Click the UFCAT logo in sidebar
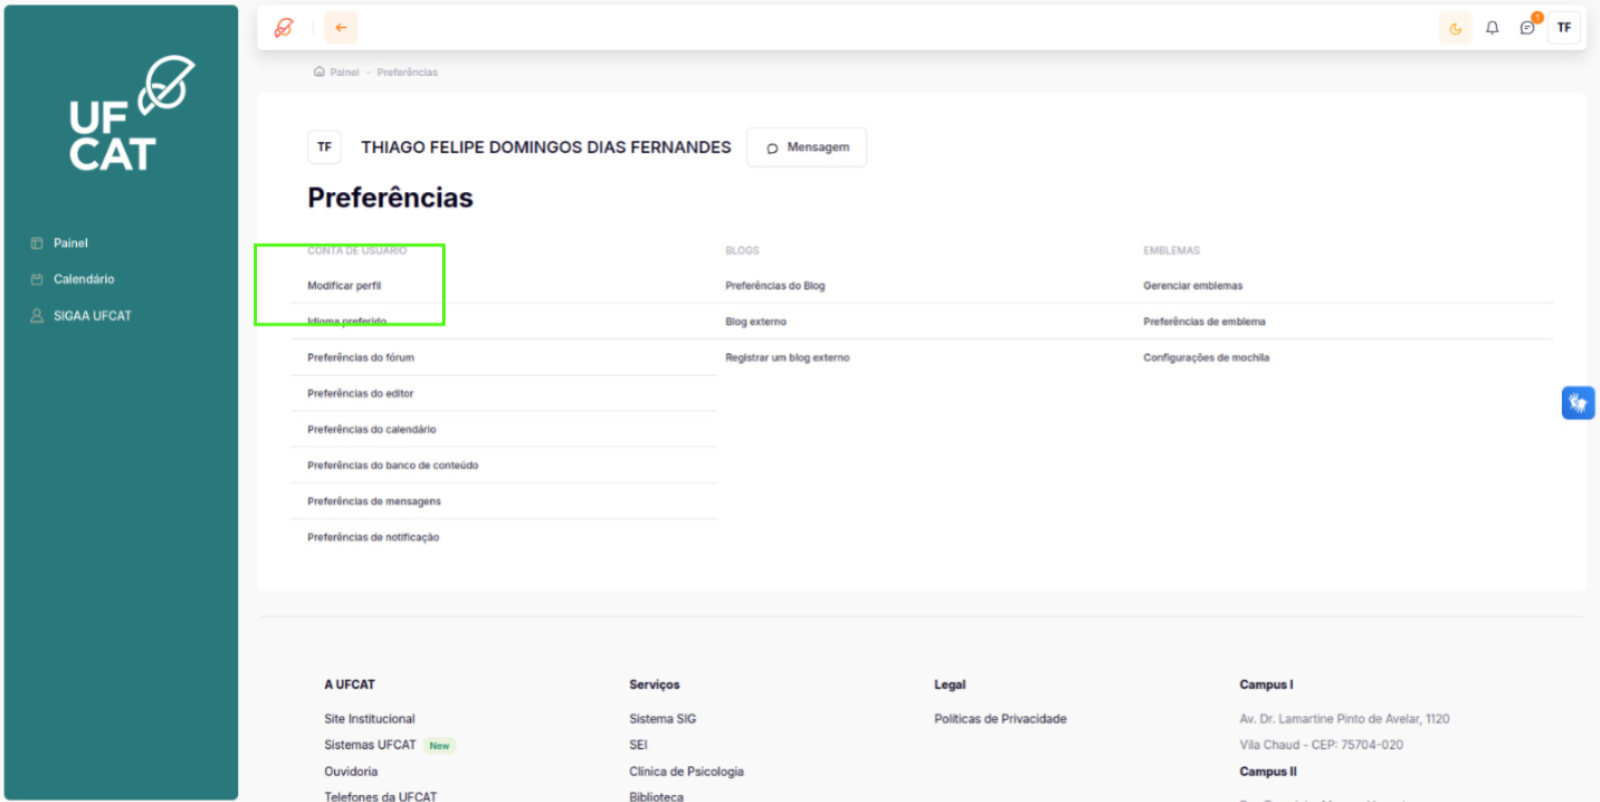Viewport: 1600px width, 802px height. [x=130, y=114]
